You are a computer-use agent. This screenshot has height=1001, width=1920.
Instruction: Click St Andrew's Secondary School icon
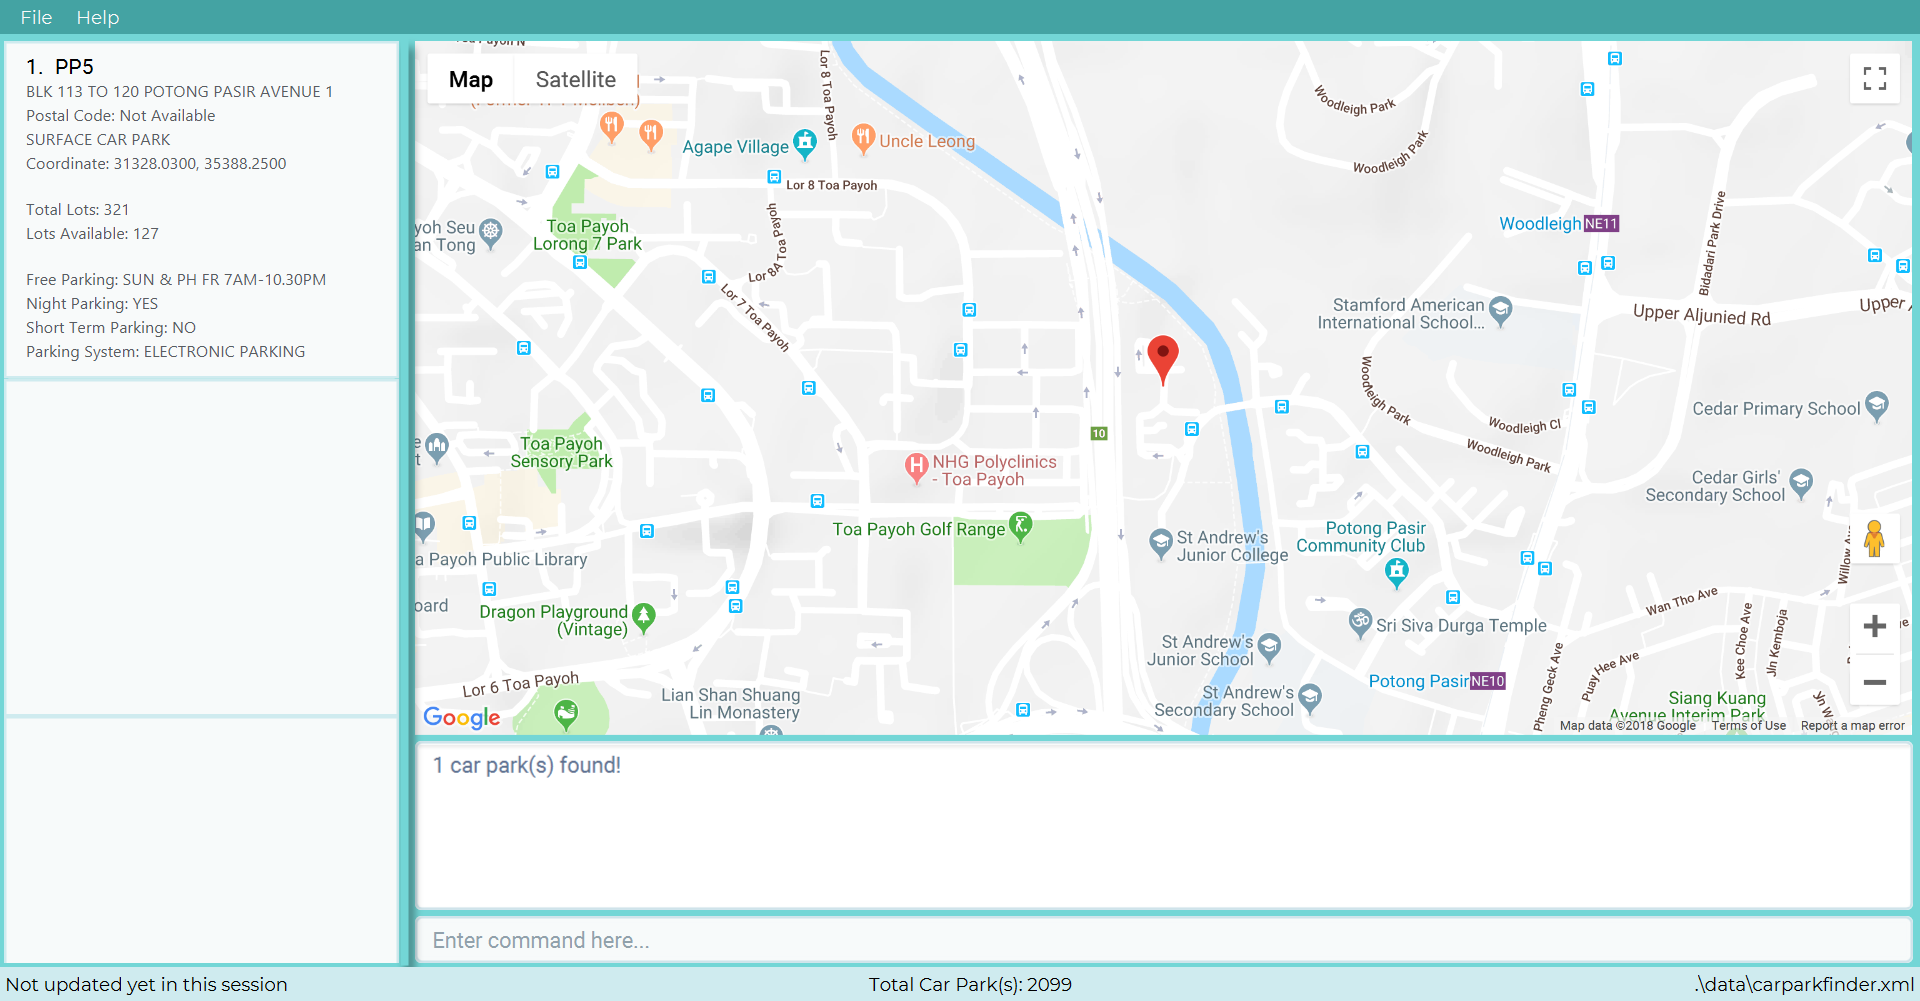[x=1310, y=698]
